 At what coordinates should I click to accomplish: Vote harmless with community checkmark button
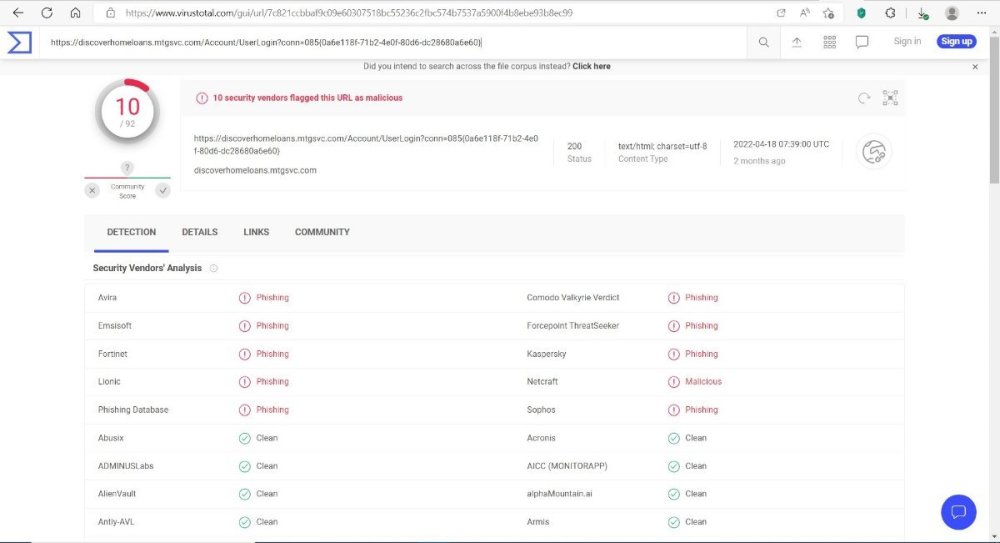point(163,190)
